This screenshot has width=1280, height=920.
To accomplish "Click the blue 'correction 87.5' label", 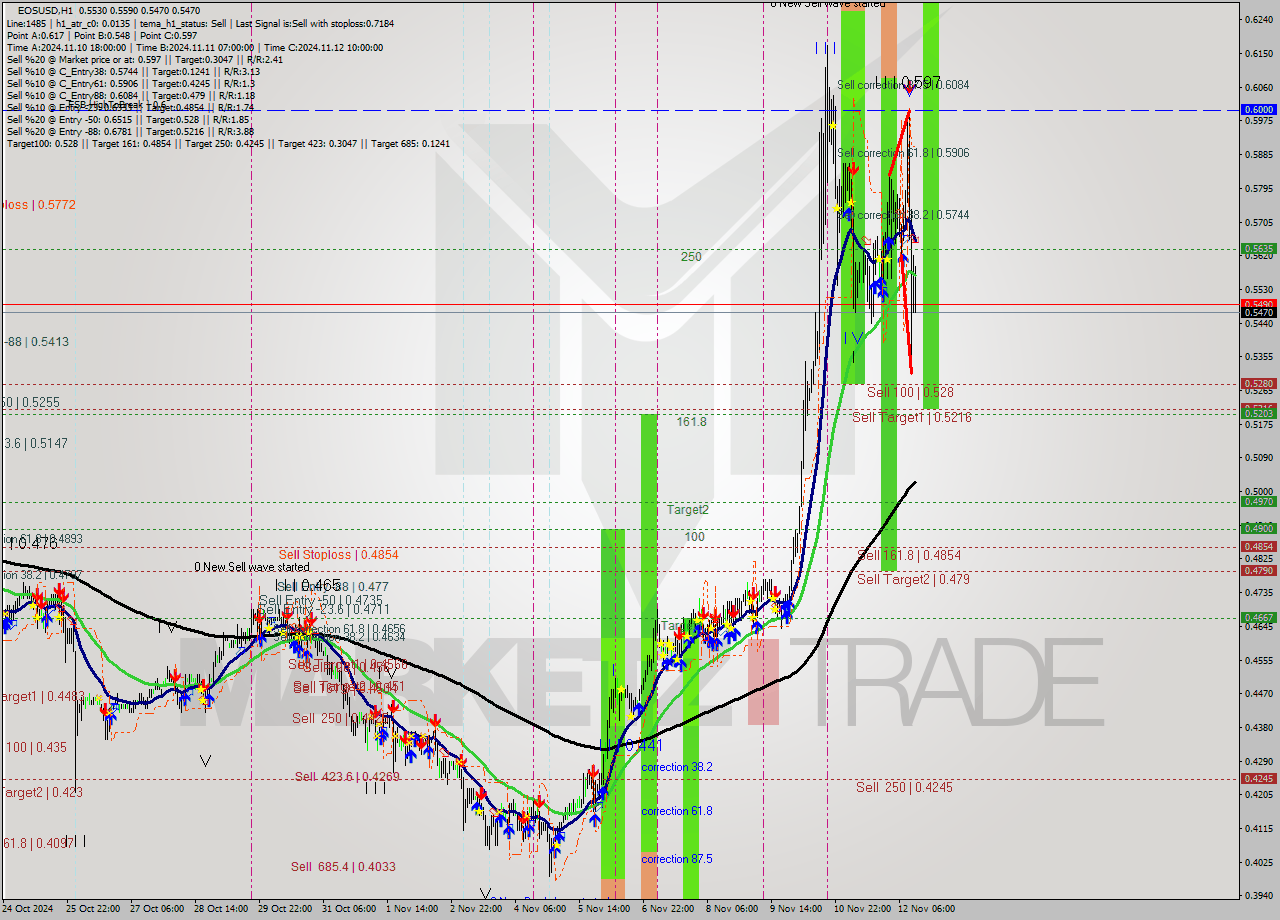I will (x=677, y=859).
